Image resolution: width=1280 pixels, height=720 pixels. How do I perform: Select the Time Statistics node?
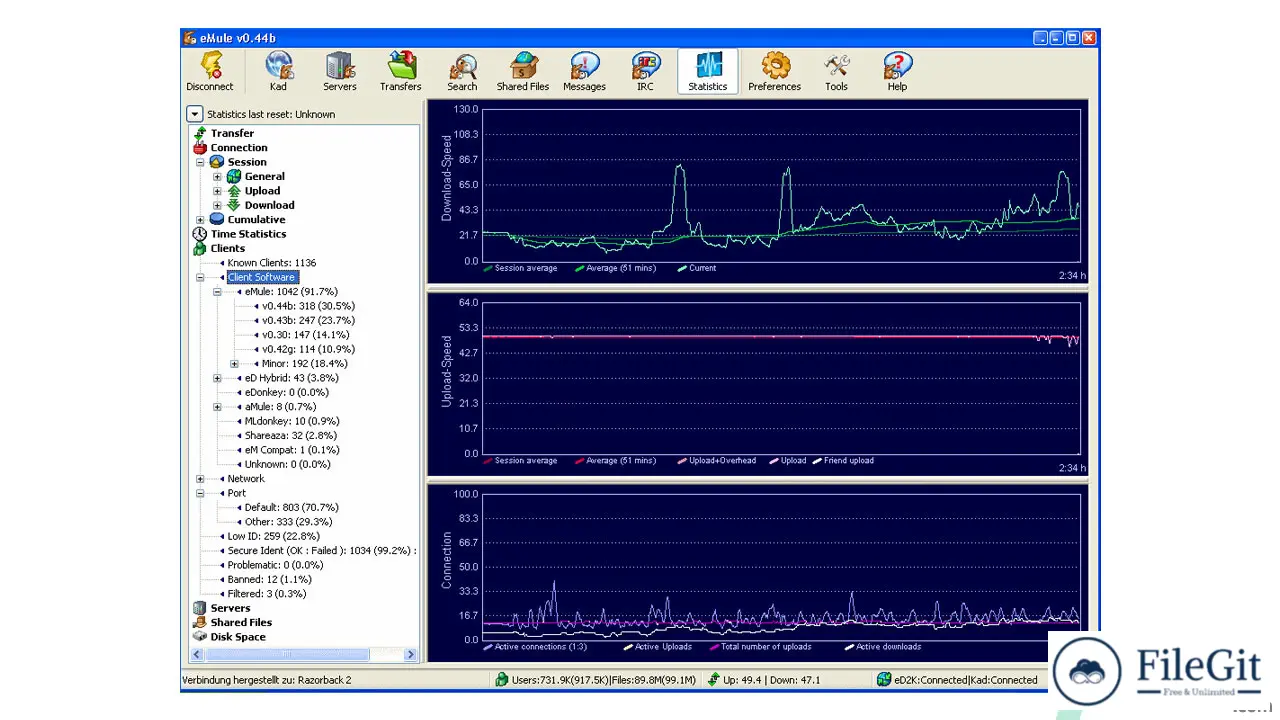[x=248, y=234]
